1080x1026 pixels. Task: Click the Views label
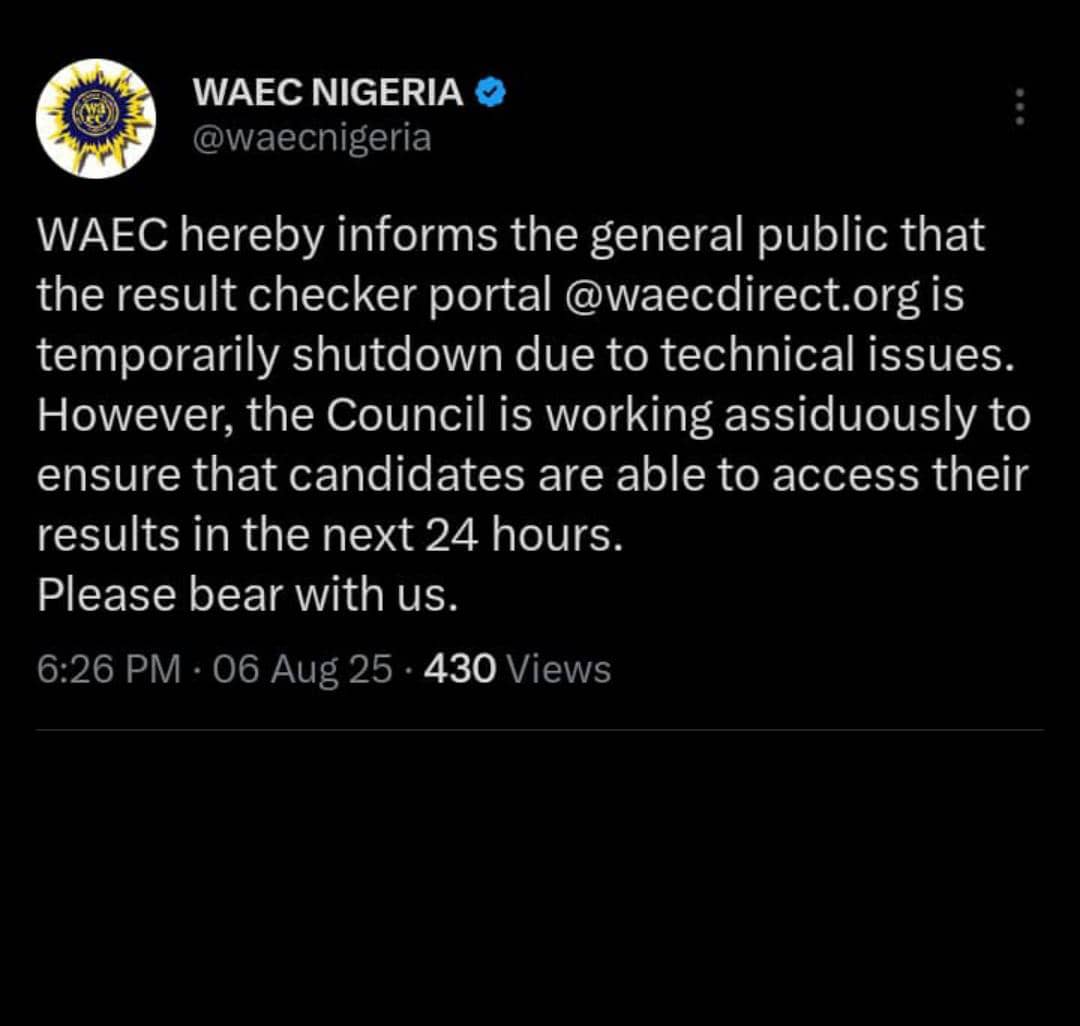(x=559, y=669)
